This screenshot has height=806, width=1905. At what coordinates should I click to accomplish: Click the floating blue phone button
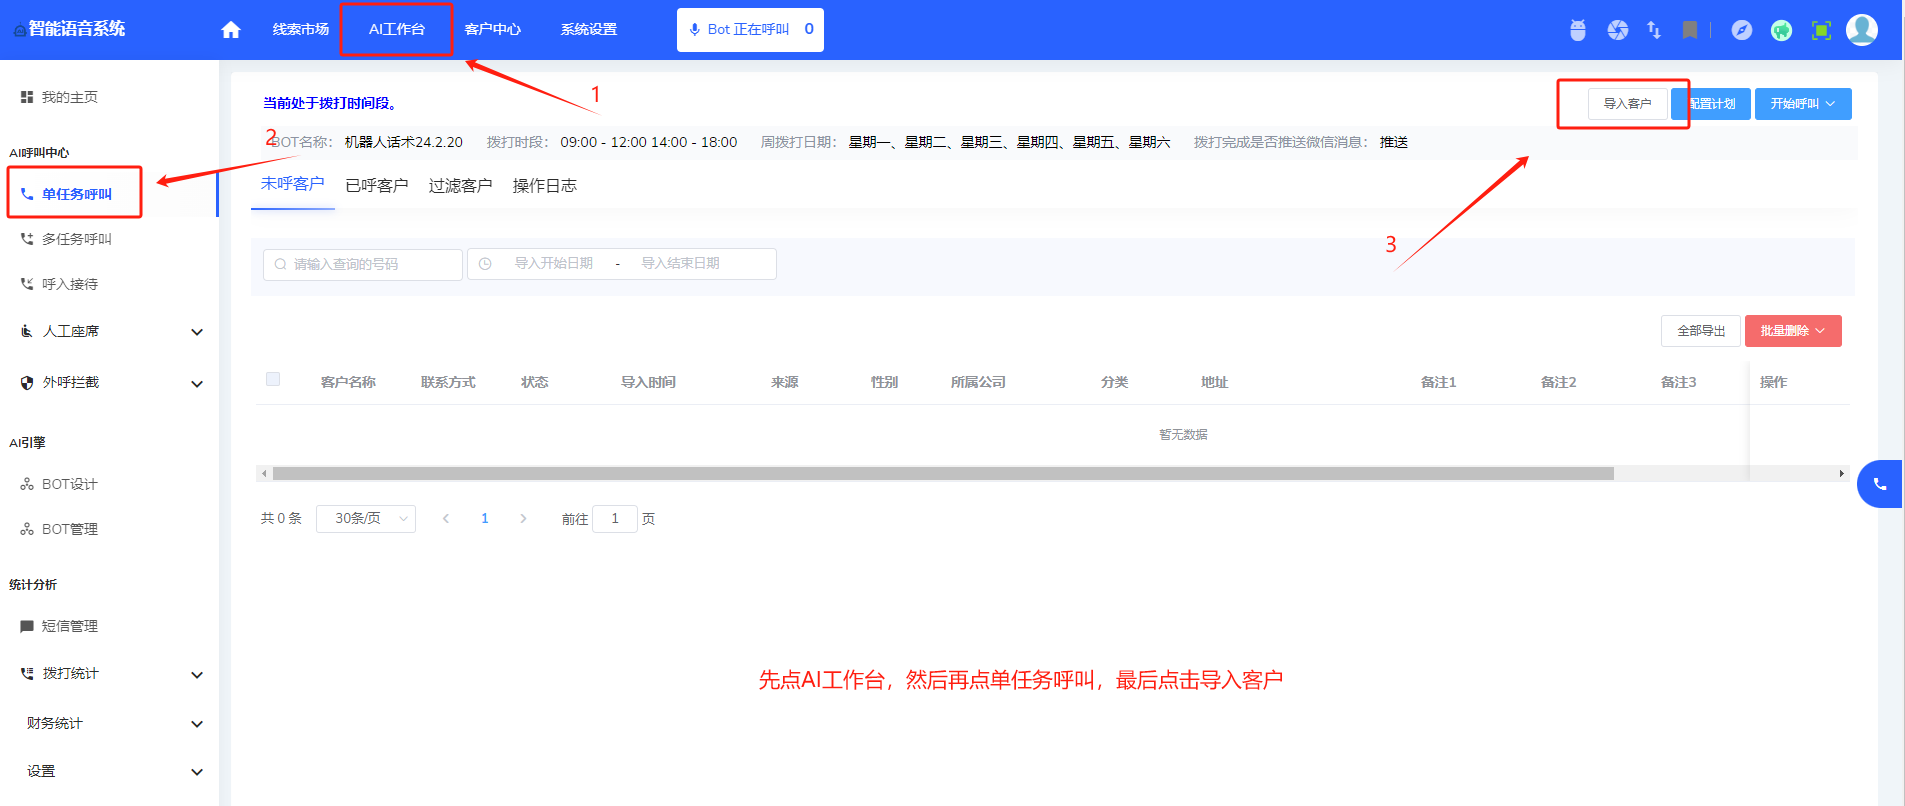[x=1880, y=484]
